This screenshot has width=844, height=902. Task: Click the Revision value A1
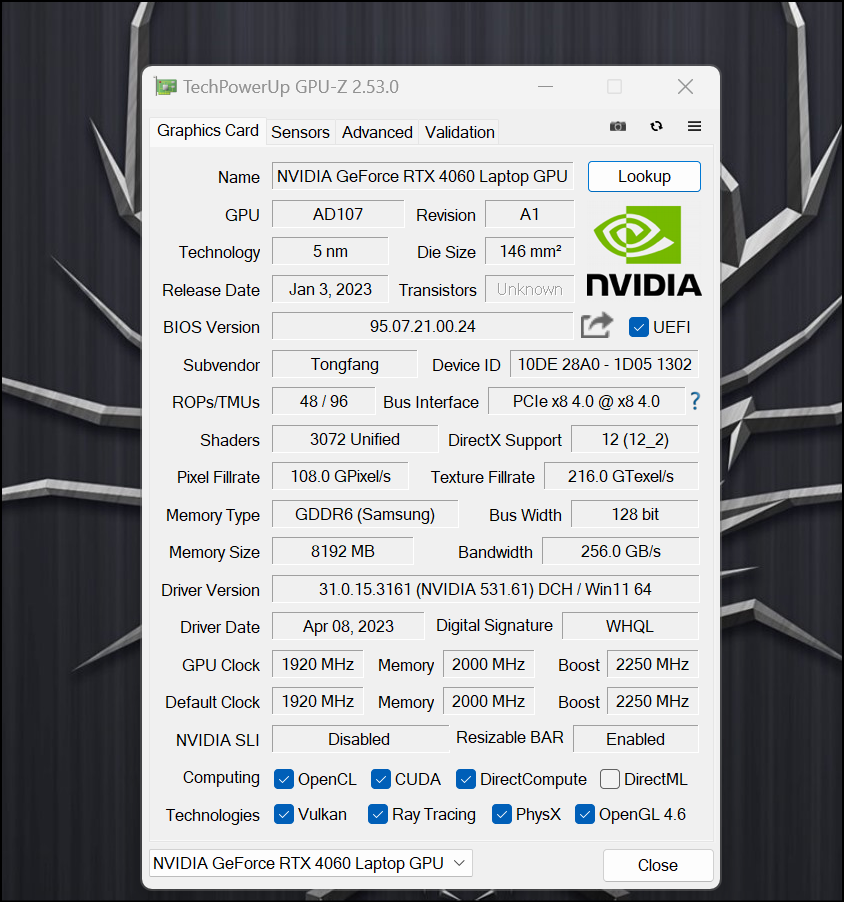tap(529, 214)
